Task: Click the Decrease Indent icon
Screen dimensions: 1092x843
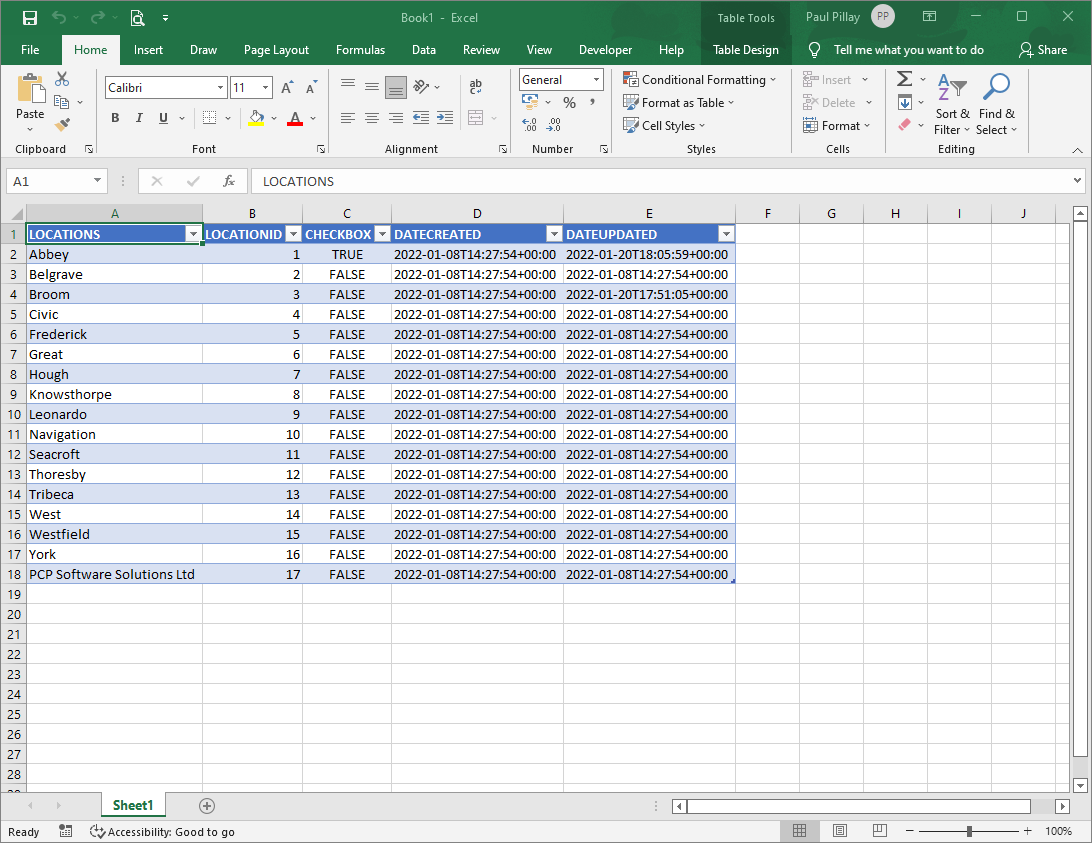Action: (421, 118)
